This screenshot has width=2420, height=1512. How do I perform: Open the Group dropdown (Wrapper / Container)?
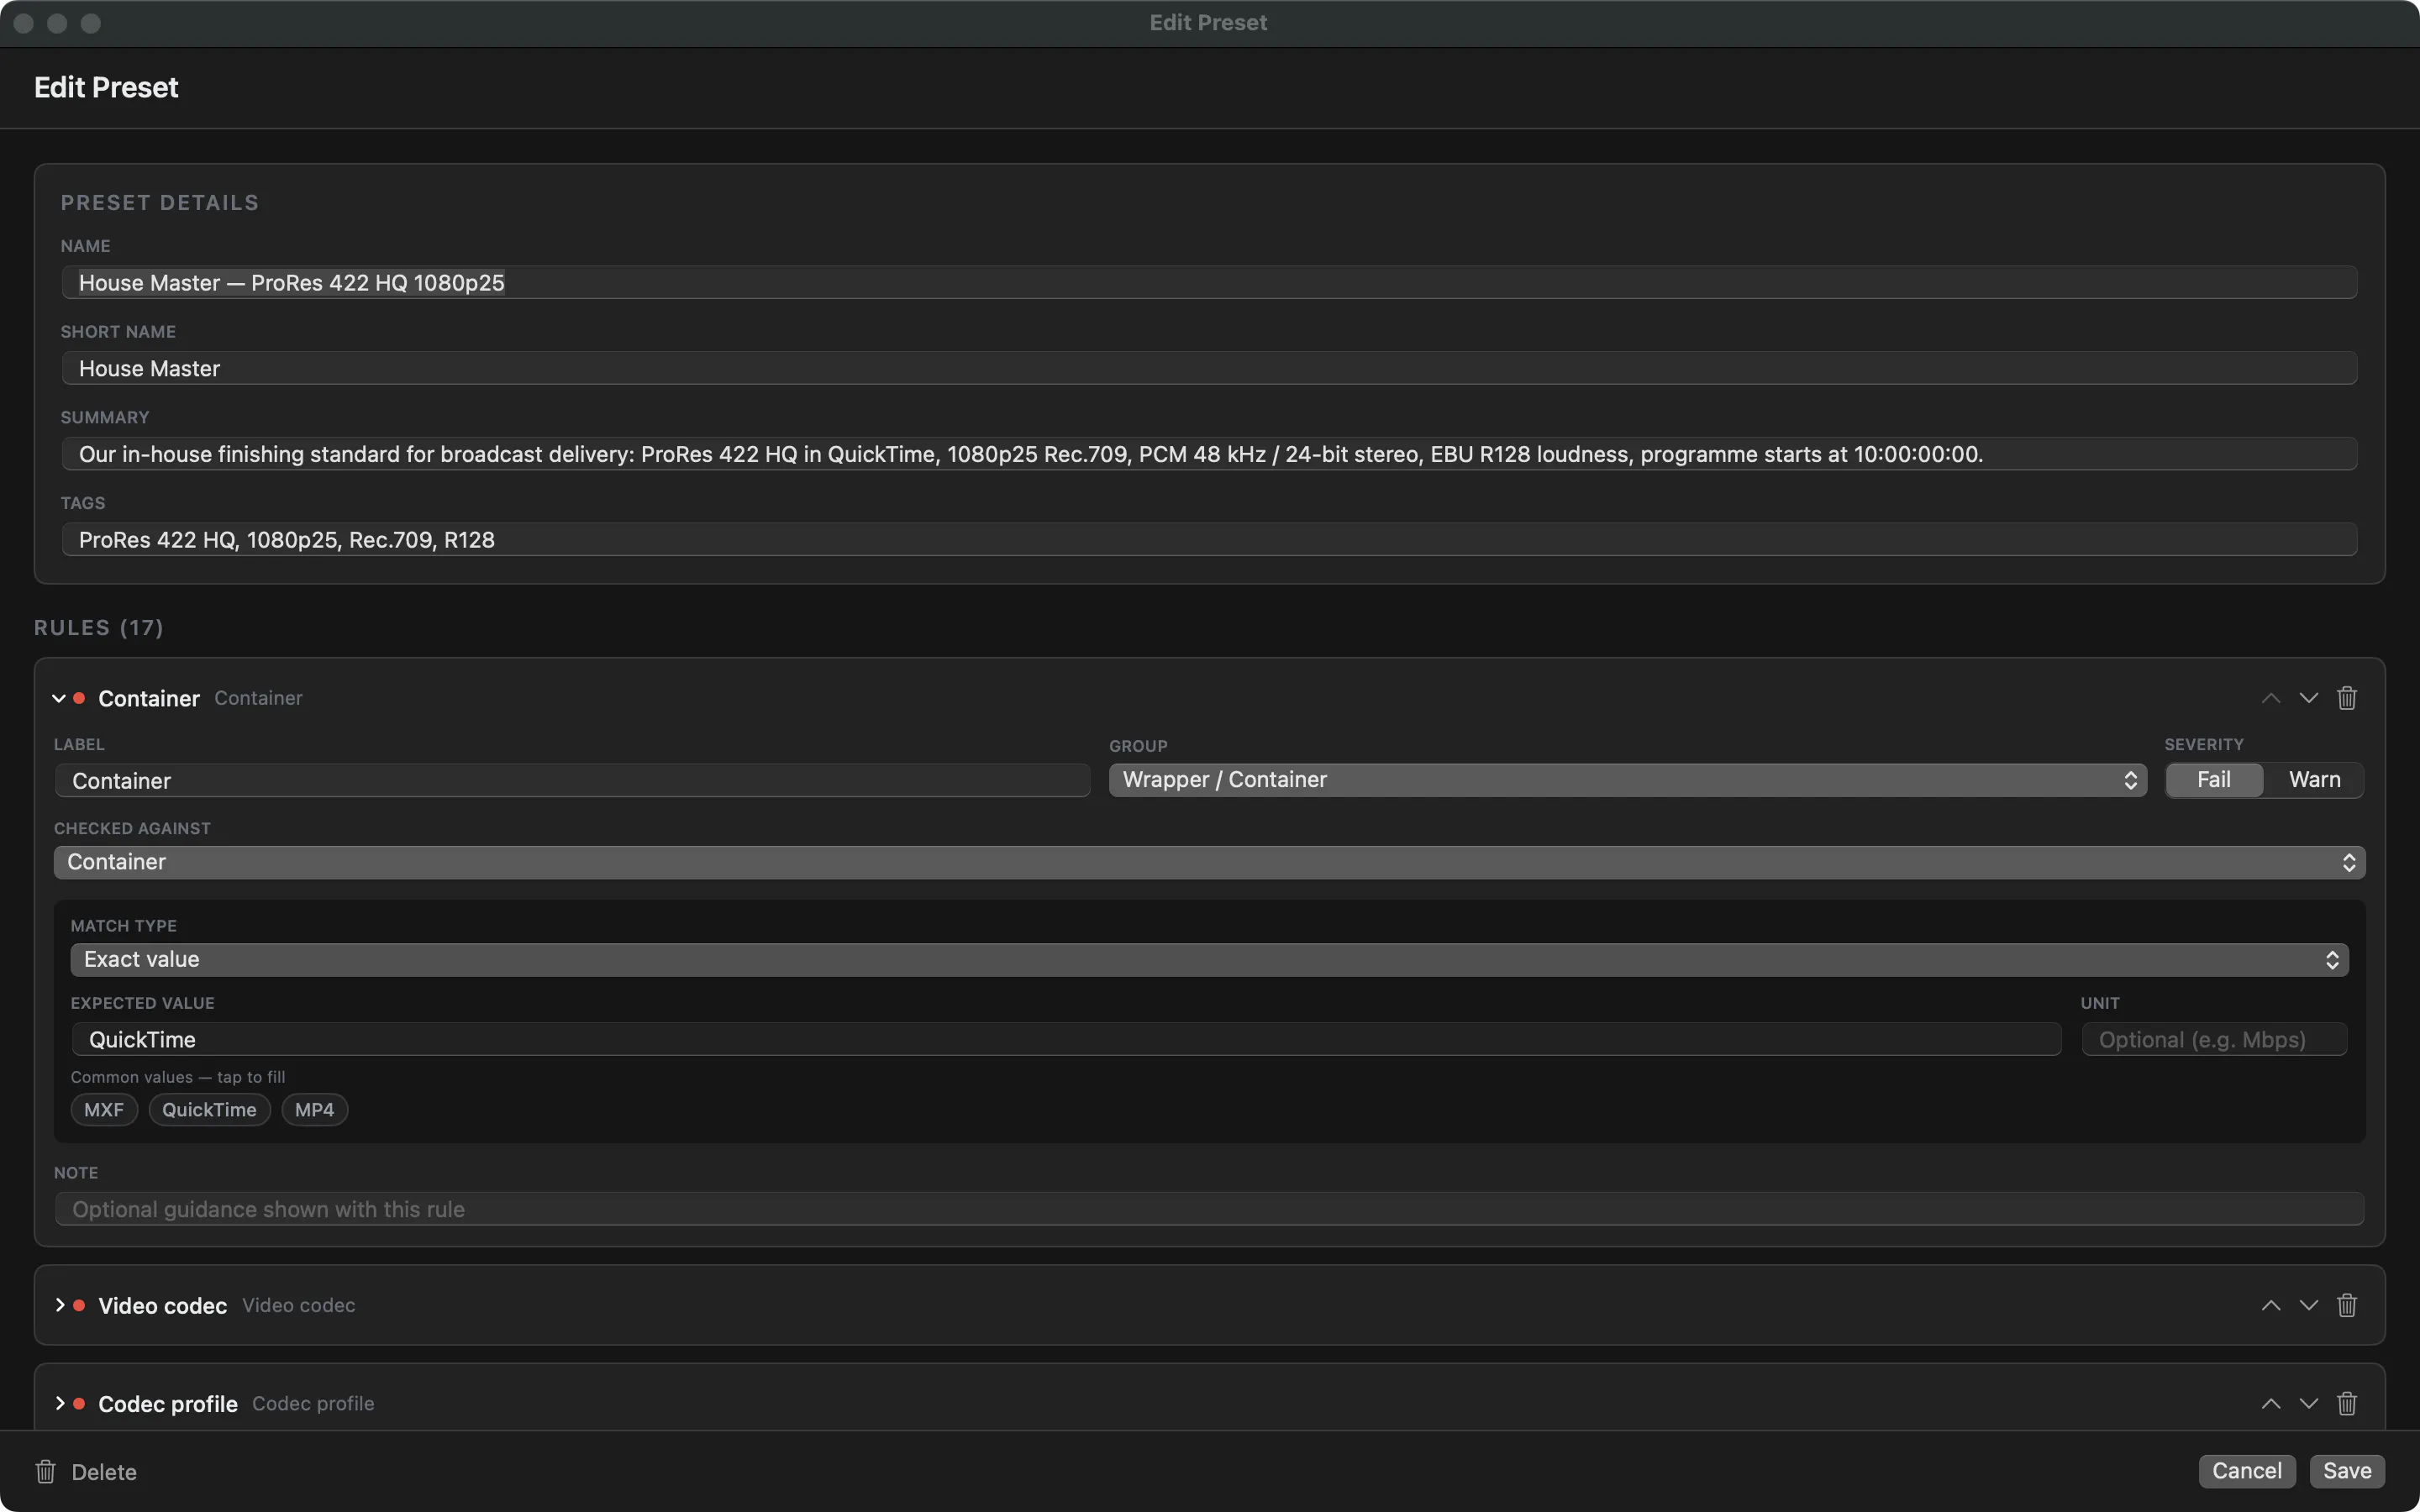point(1627,780)
